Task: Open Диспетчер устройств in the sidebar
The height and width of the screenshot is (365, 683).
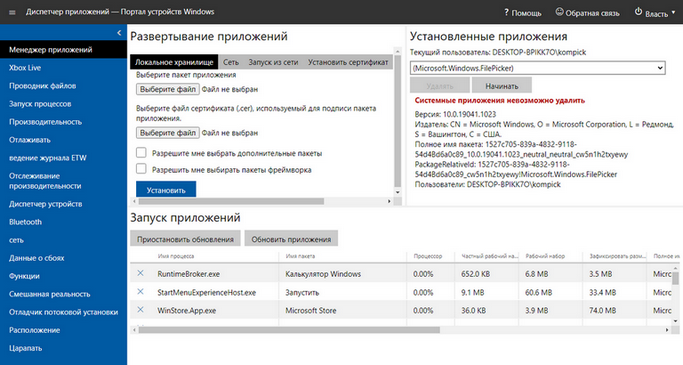Action: tap(63, 204)
